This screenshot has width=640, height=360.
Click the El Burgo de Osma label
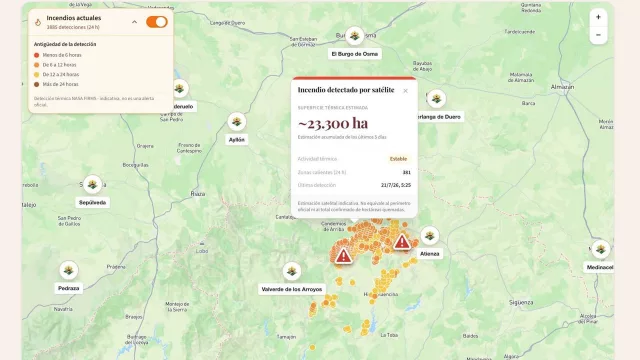(x=355, y=54)
